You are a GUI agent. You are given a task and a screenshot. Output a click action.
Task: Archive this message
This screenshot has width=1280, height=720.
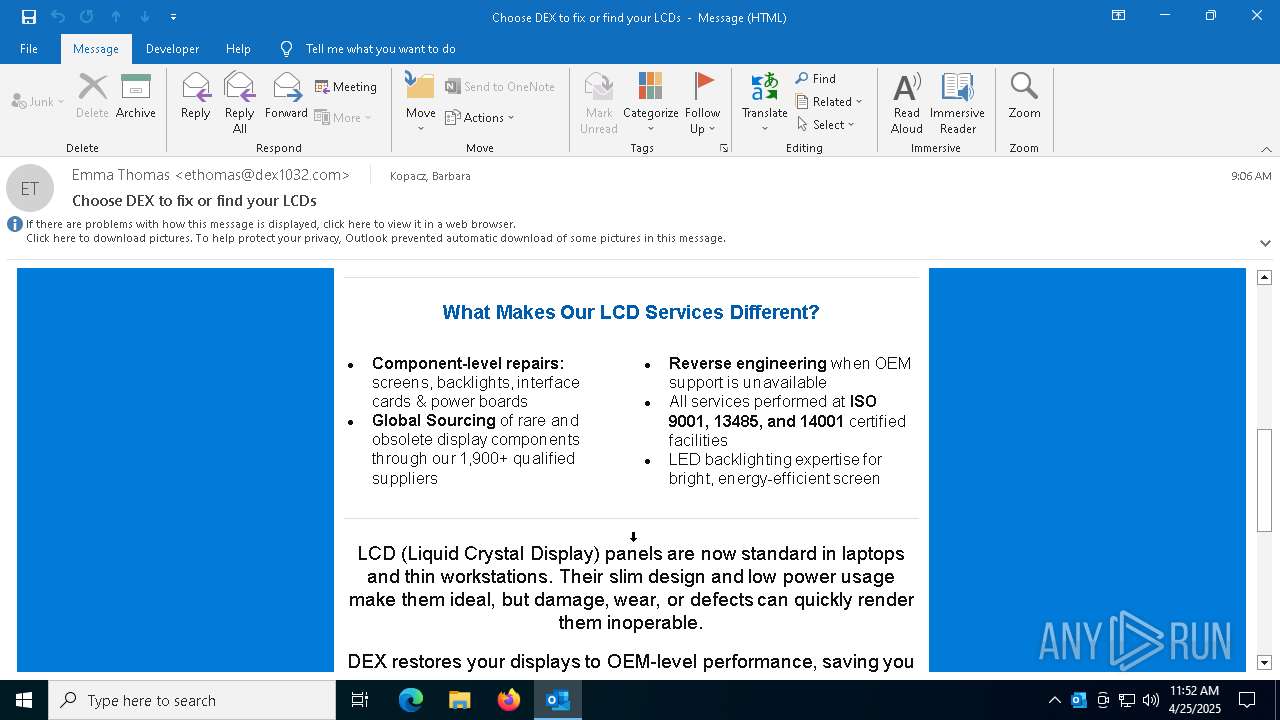(x=136, y=98)
